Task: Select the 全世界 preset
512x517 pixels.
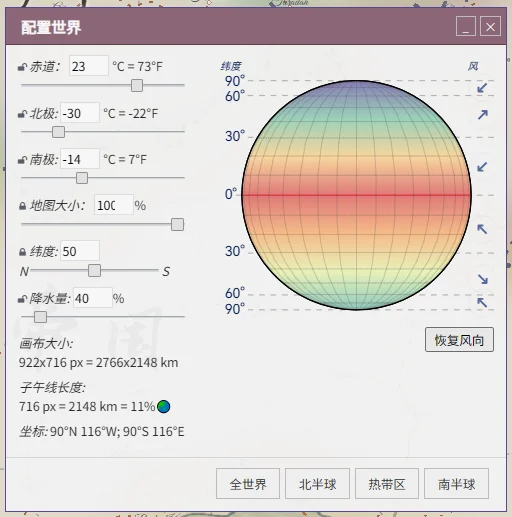Action: point(248,484)
